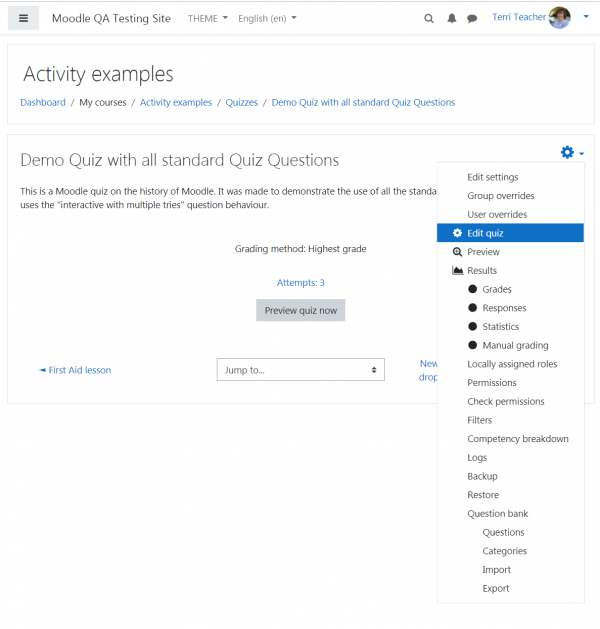Open Questions under Question bank
The width and height of the screenshot is (600, 629).
coord(503,532)
